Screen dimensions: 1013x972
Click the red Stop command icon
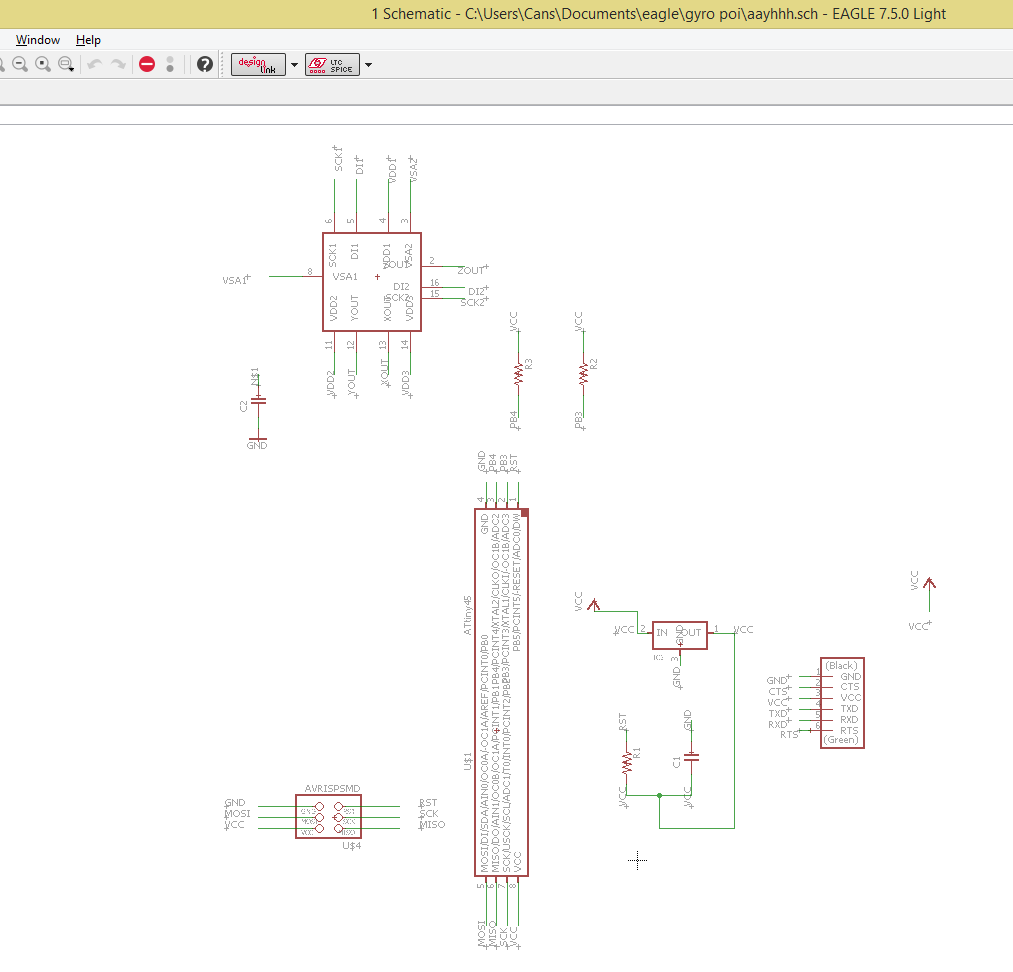tap(147, 64)
